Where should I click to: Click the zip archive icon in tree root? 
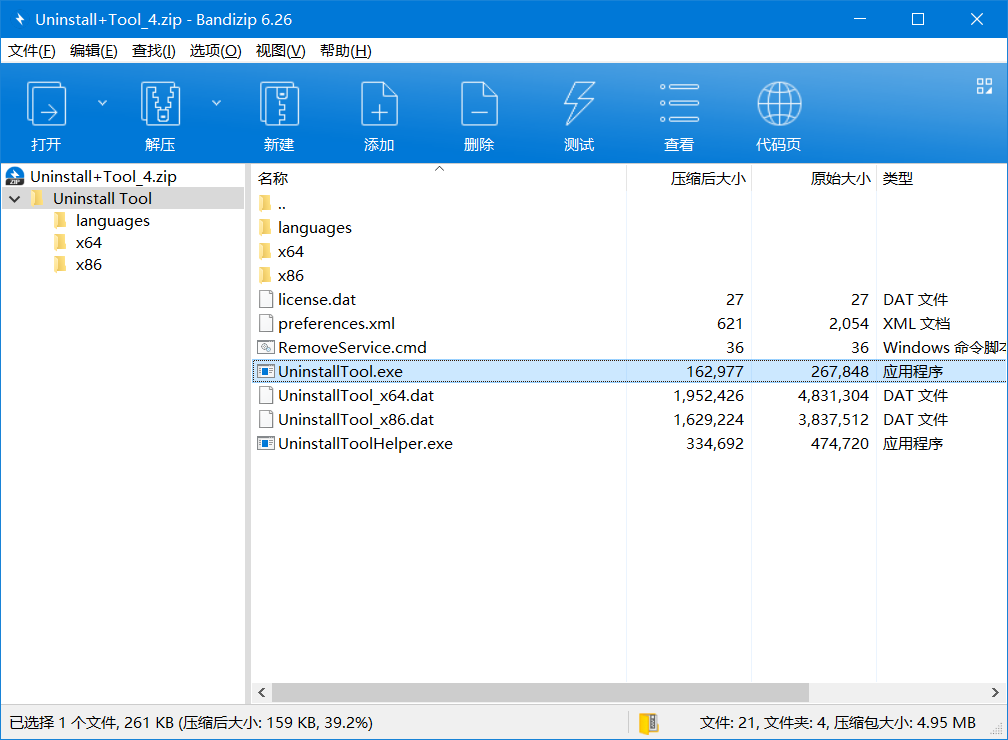(x=15, y=176)
